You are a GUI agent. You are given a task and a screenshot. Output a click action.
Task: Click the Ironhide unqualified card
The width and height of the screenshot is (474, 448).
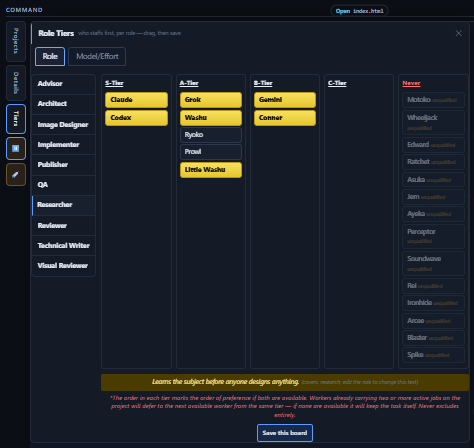coord(433,303)
